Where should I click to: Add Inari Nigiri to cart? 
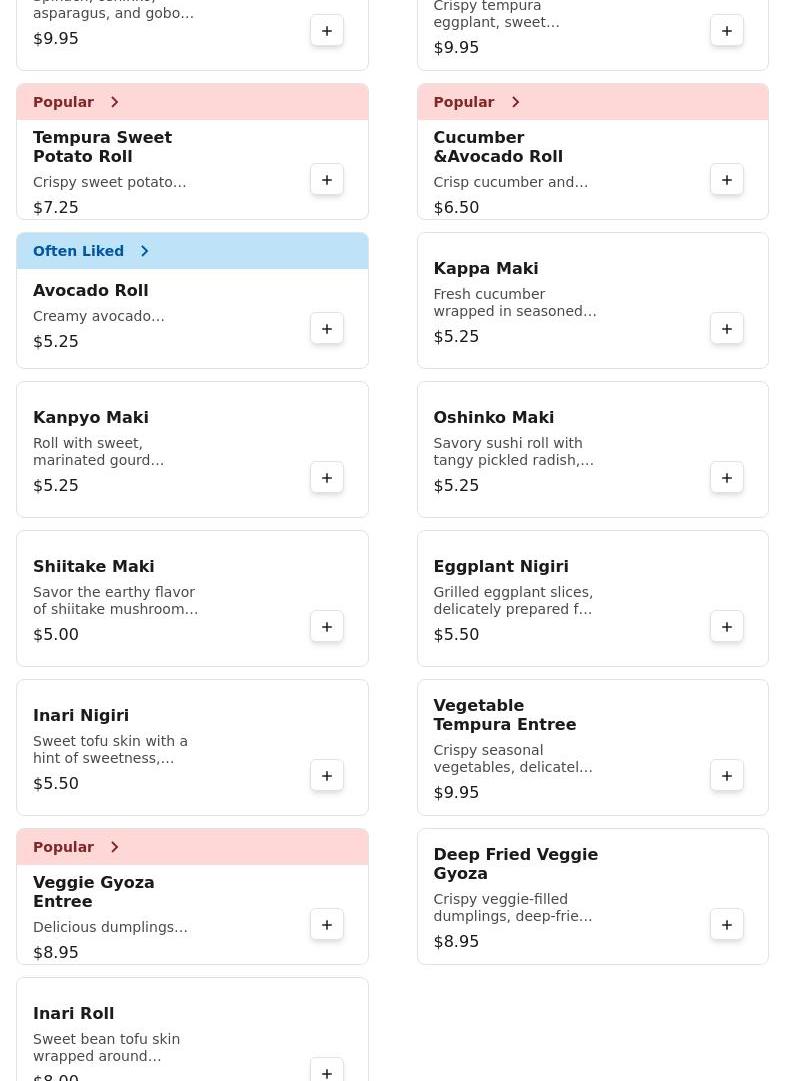click(x=327, y=776)
